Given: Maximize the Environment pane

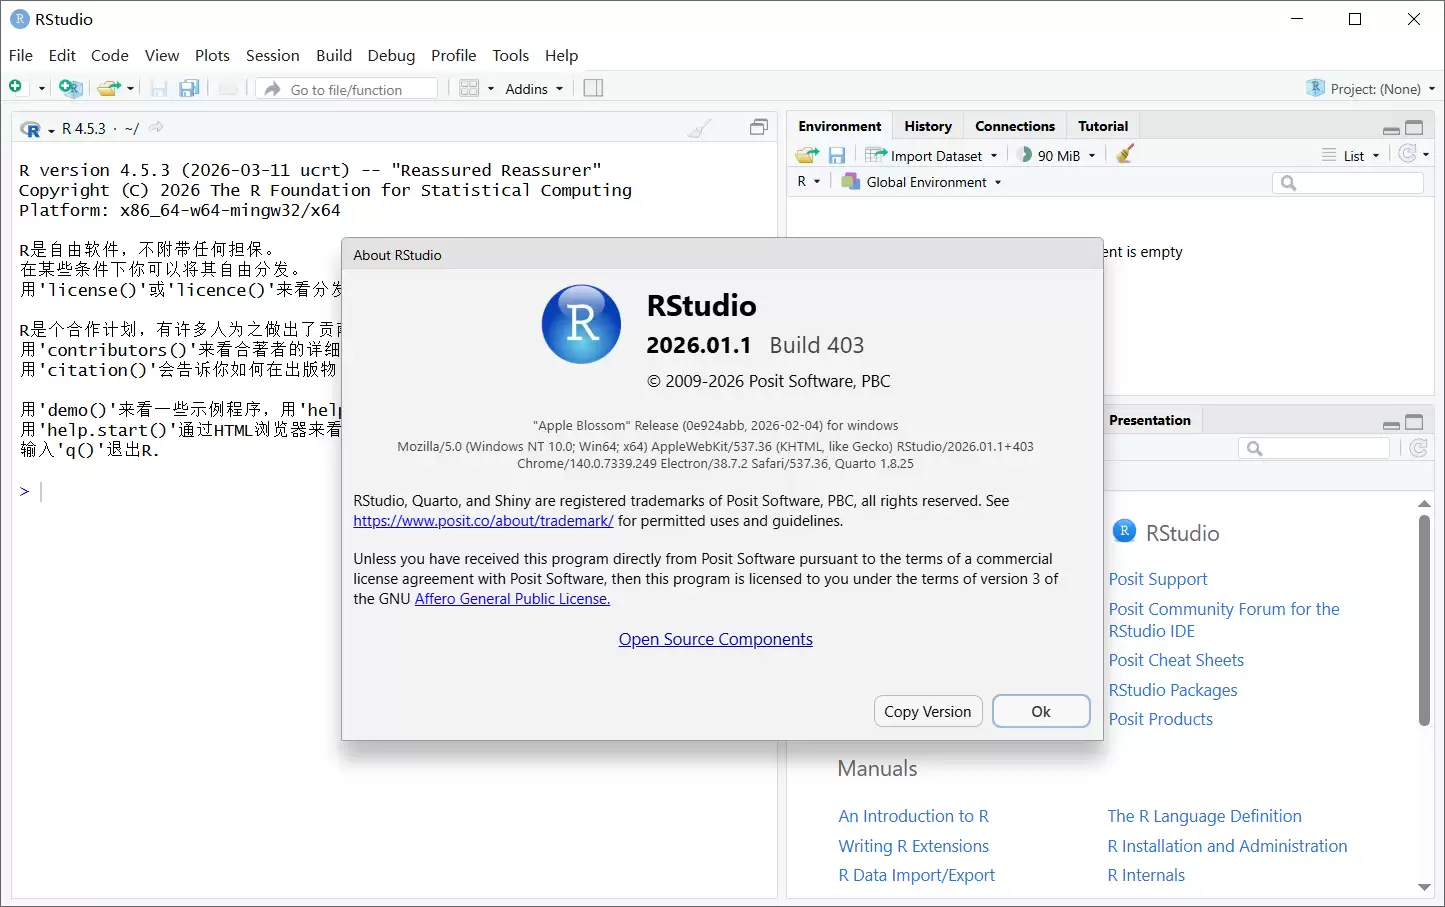Looking at the screenshot, I should (1414, 127).
